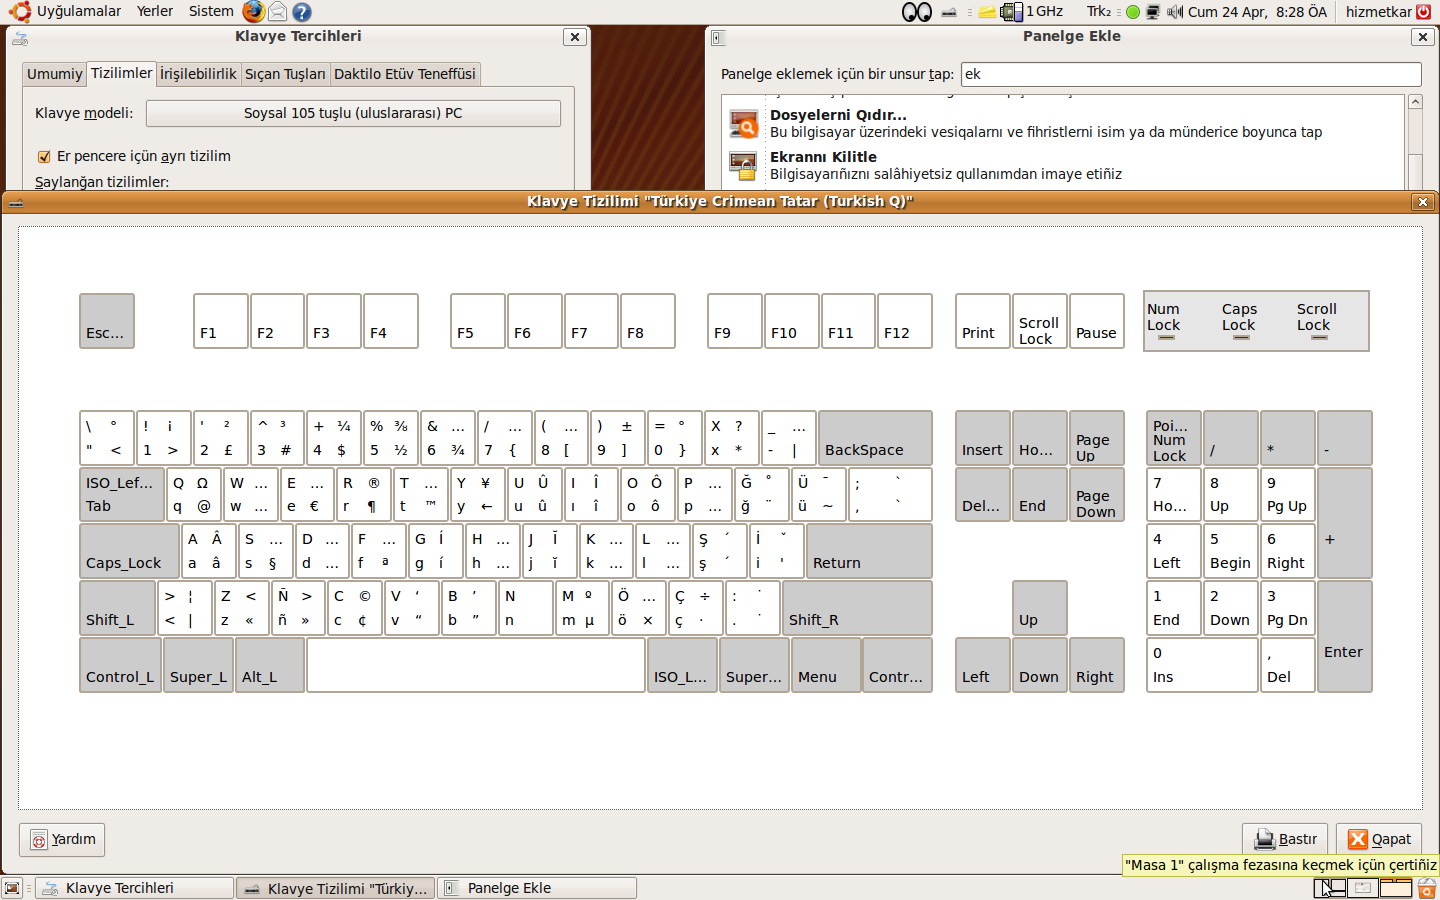Select the 'Ekrannı Kilitle' list row
Screen dimensions: 1440x900
pos(1062,166)
